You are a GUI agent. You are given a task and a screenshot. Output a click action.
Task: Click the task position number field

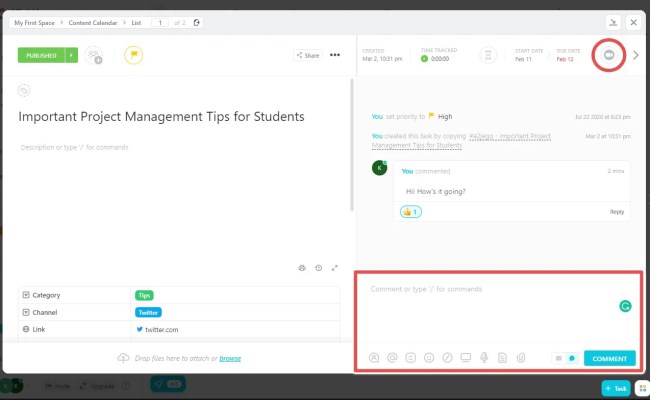point(160,22)
